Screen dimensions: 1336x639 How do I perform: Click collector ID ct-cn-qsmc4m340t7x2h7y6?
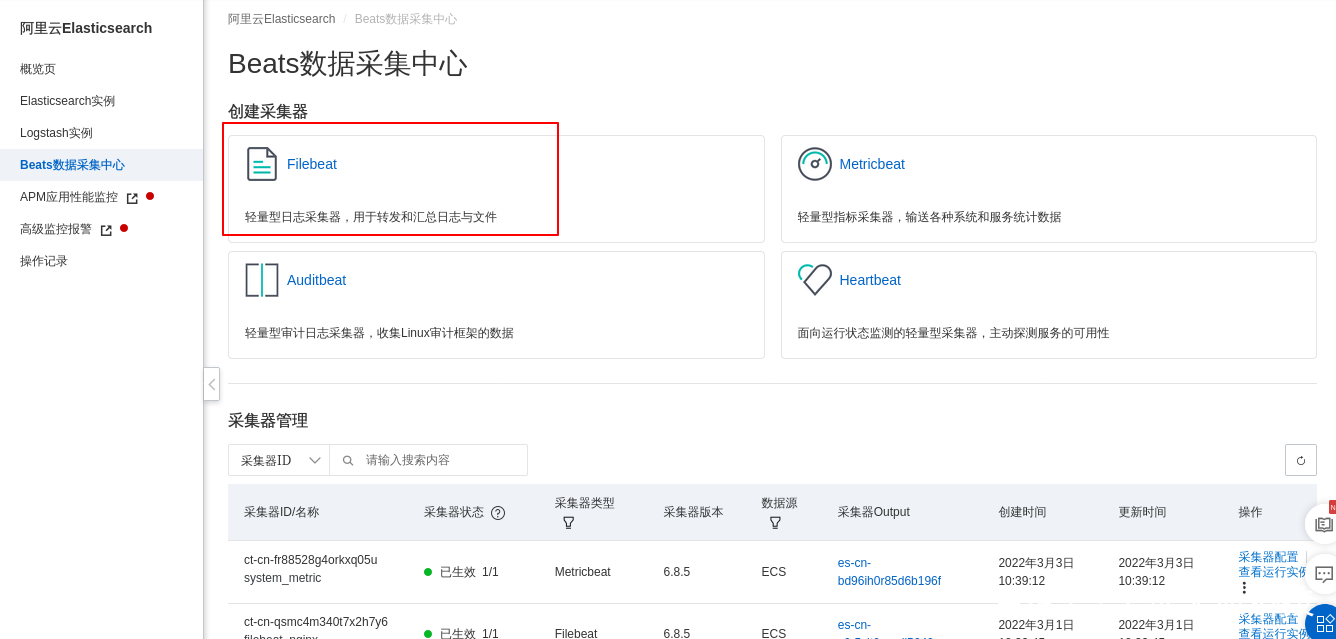pyautogui.click(x=316, y=622)
